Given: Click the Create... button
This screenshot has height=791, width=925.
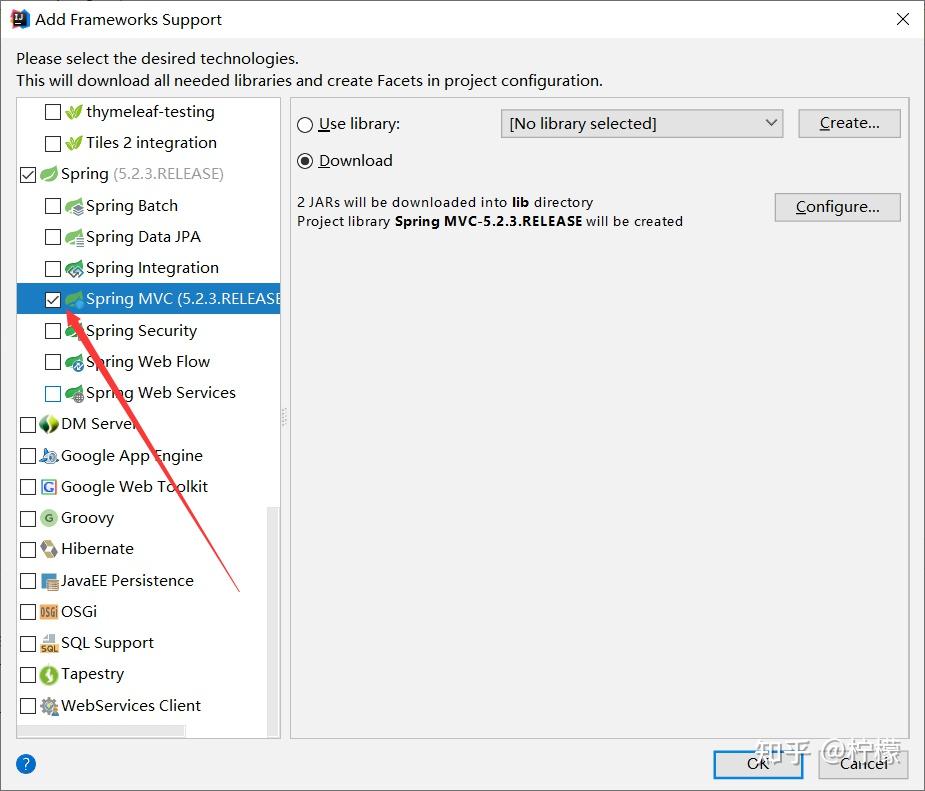Looking at the screenshot, I should [x=849, y=123].
